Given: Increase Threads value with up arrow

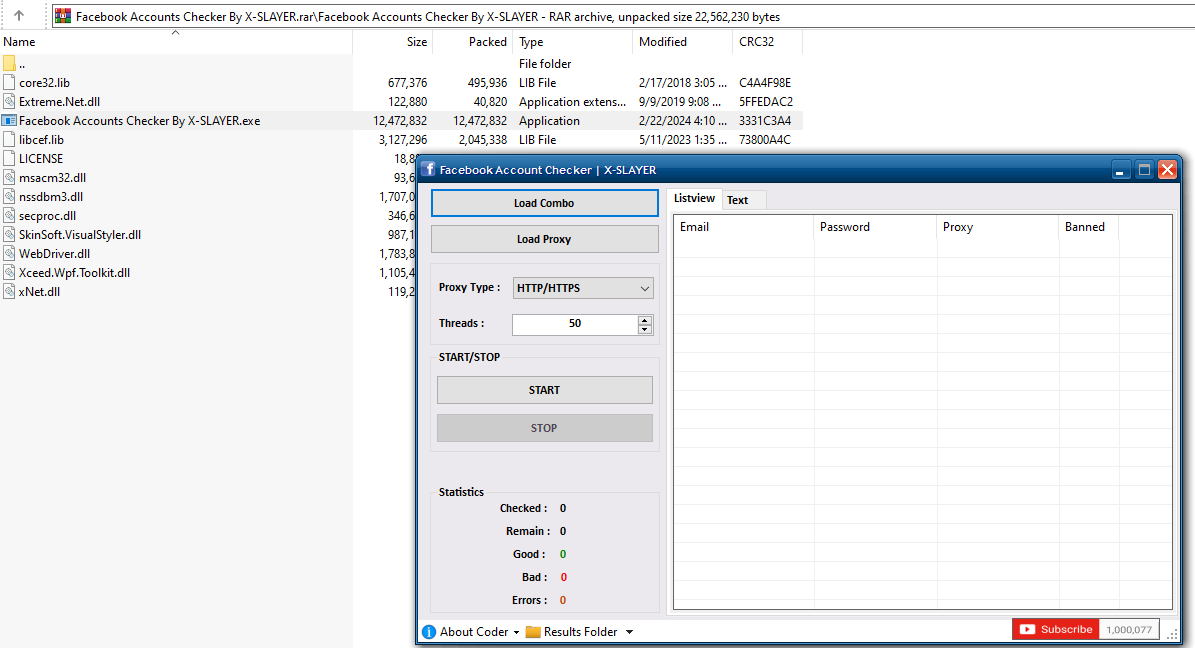Looking at the screenshot, I should click(645, 319).
